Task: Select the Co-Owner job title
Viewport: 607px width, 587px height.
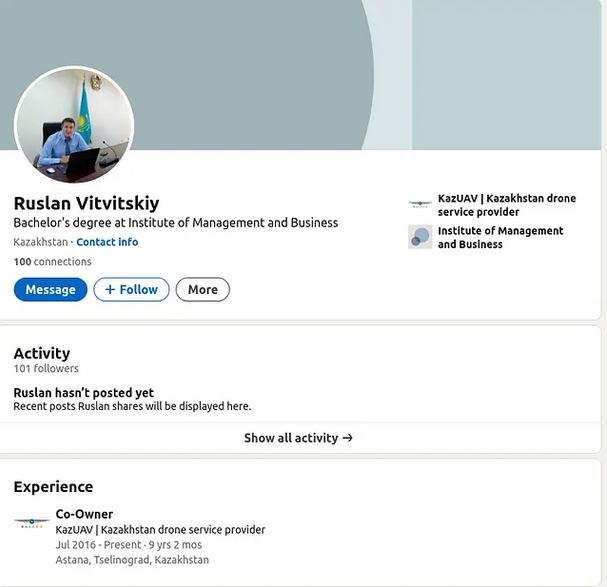Action: (x=84, y=514)
